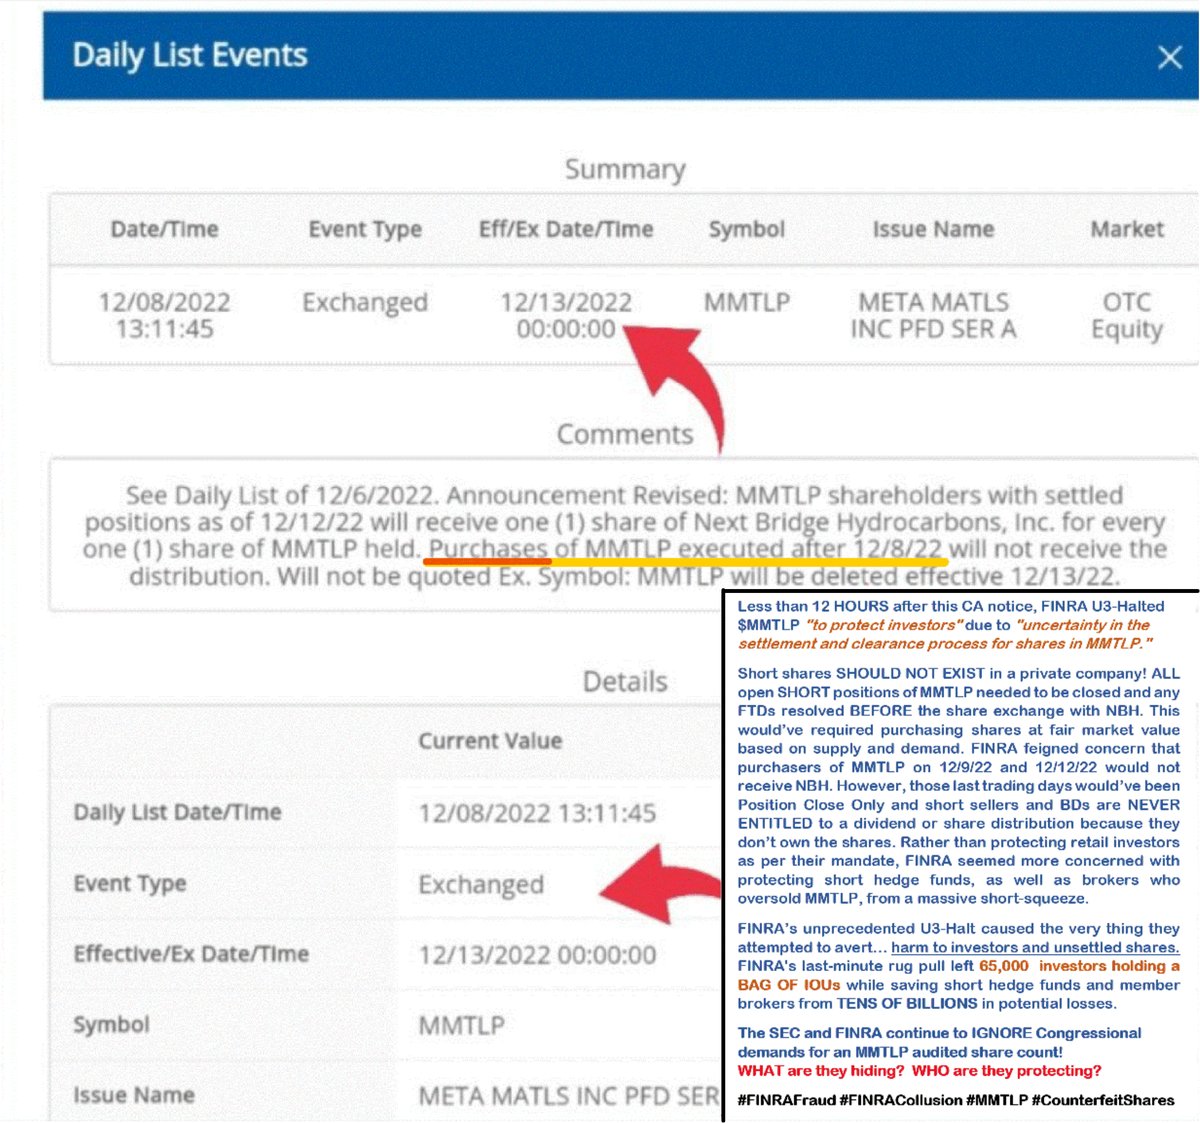Select the "Event Type" row label in Details
Screen dimensions: 1200x1123
[130, 884]
